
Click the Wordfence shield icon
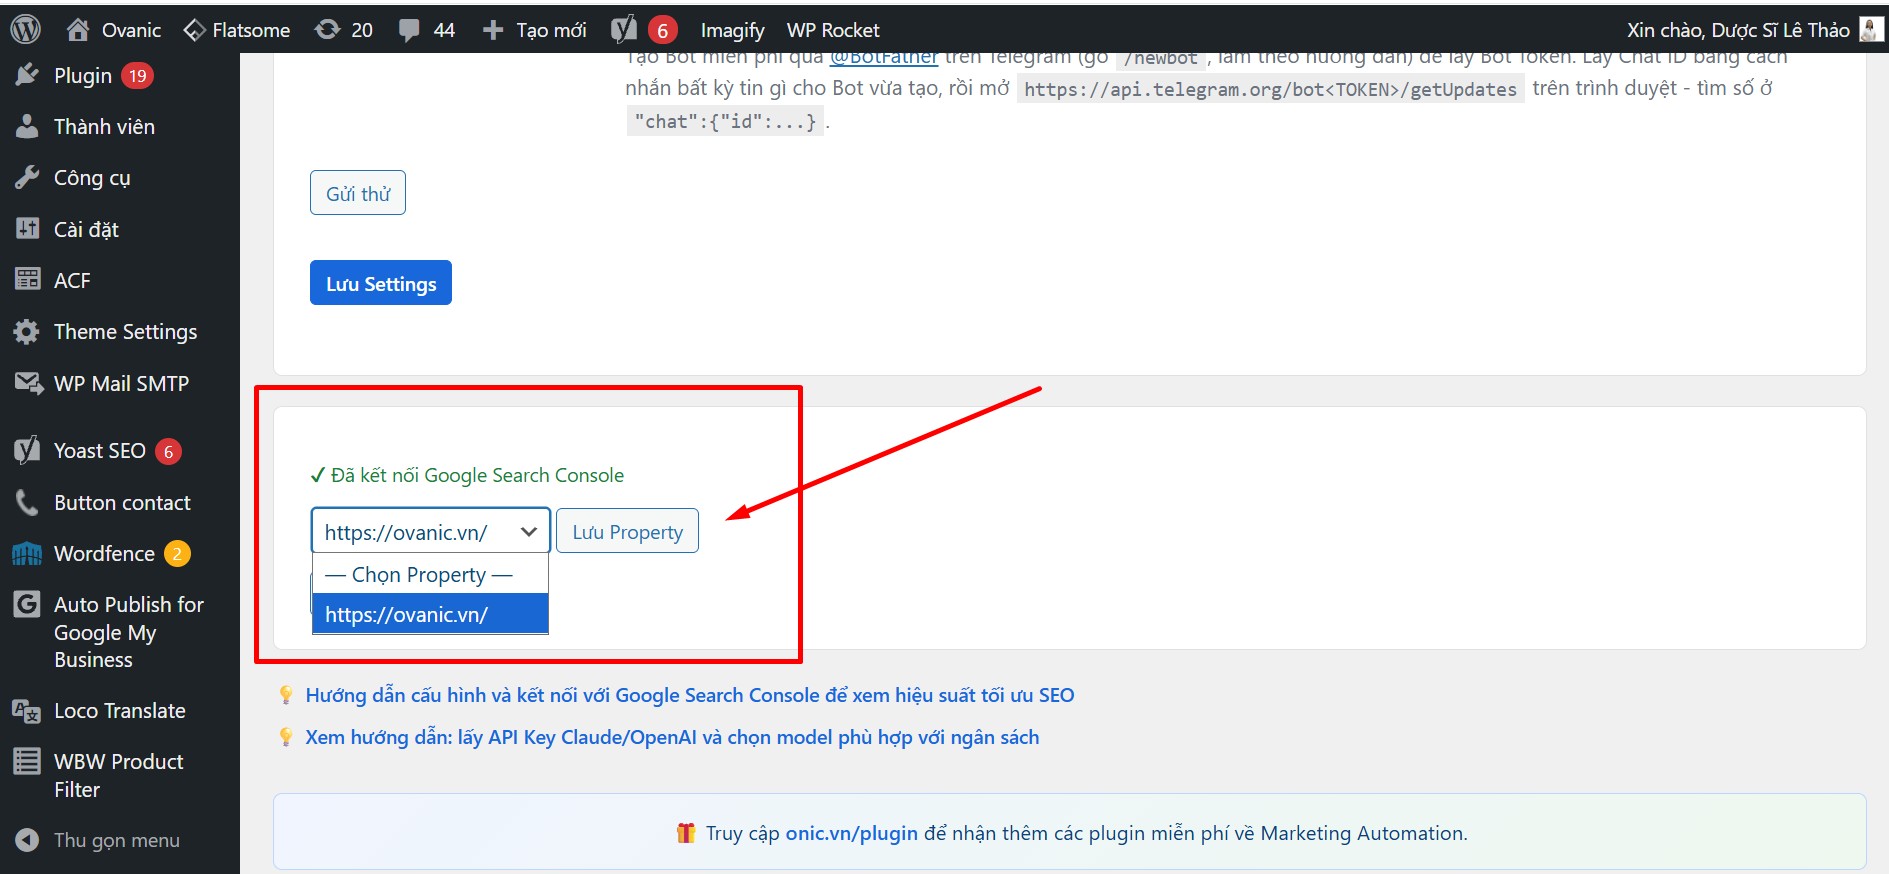coord(27,553)
